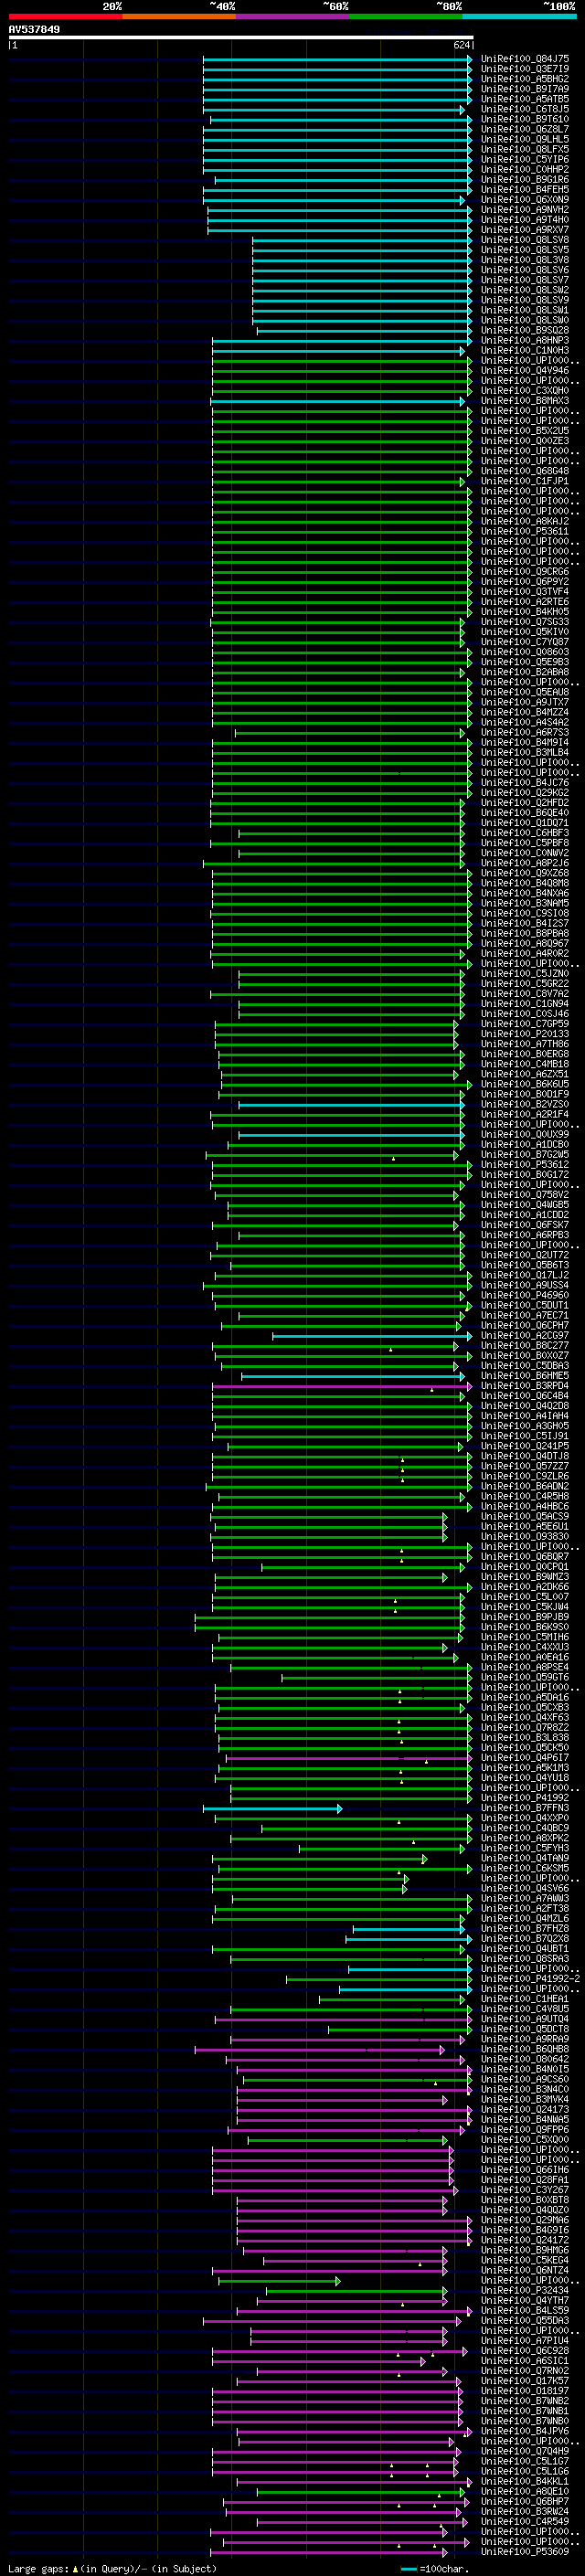The width and height of the screenshot is (585, 2576).
Task: Select label UniRef100_A7PIU4
Action: [x=525, y=2340]
